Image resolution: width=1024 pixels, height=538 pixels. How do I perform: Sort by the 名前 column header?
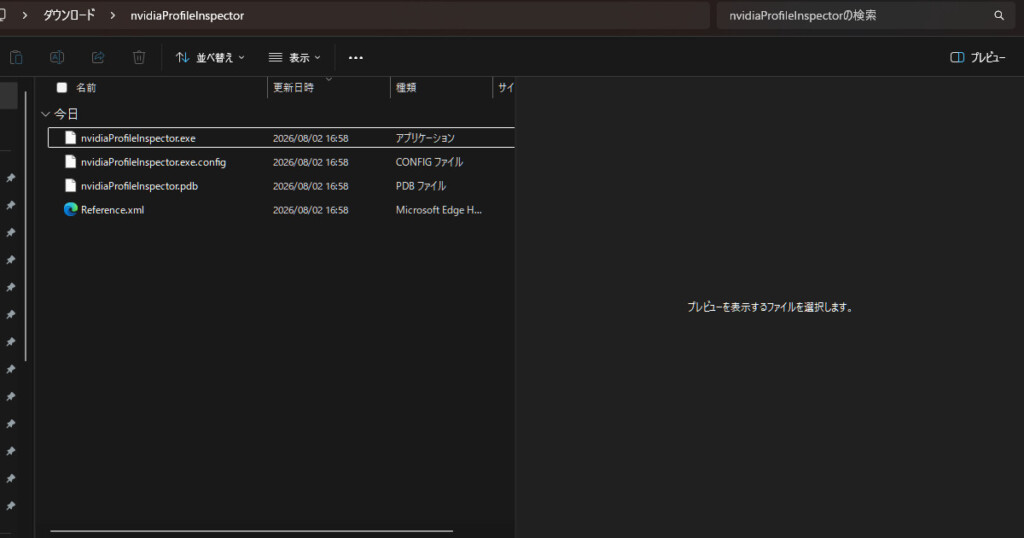86,87
